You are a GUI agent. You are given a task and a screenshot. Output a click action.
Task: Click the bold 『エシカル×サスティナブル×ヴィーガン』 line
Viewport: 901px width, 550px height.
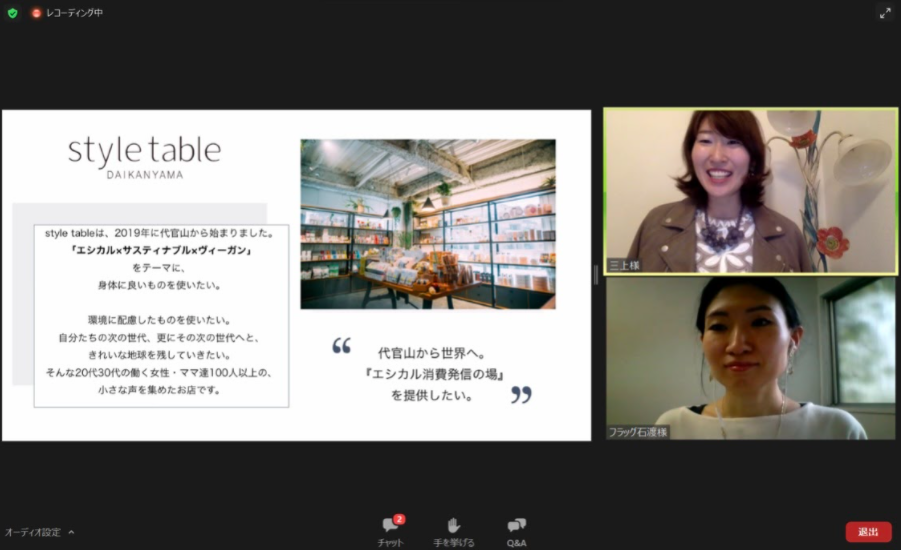160,251
